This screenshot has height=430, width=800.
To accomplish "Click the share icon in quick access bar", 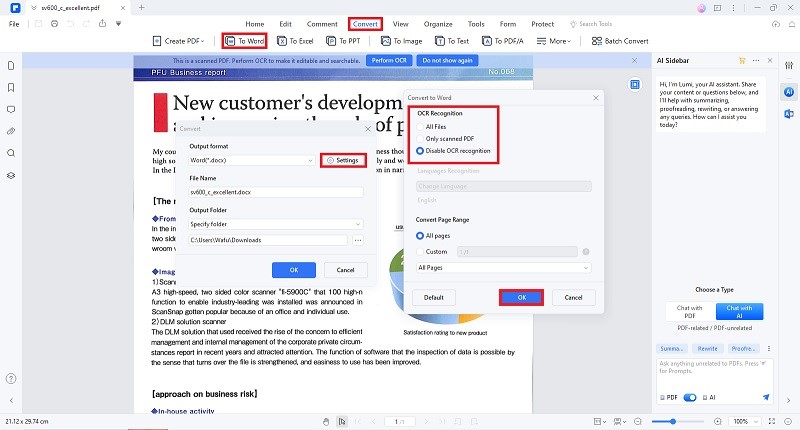I will tap(102, 23).
